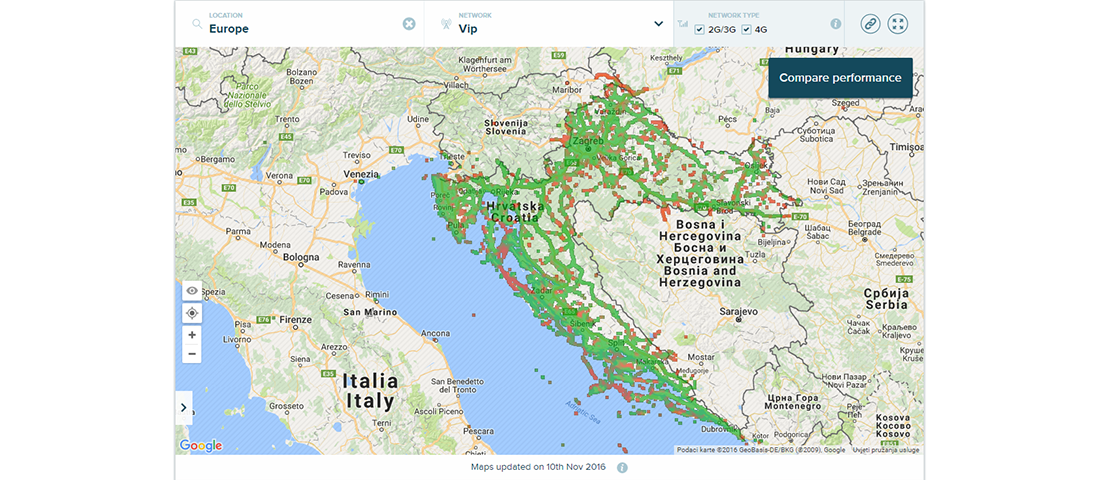Open the network type info icon
Viewport: 1110px width, 480px height.
pyautogui.click(x=835, y=23)
